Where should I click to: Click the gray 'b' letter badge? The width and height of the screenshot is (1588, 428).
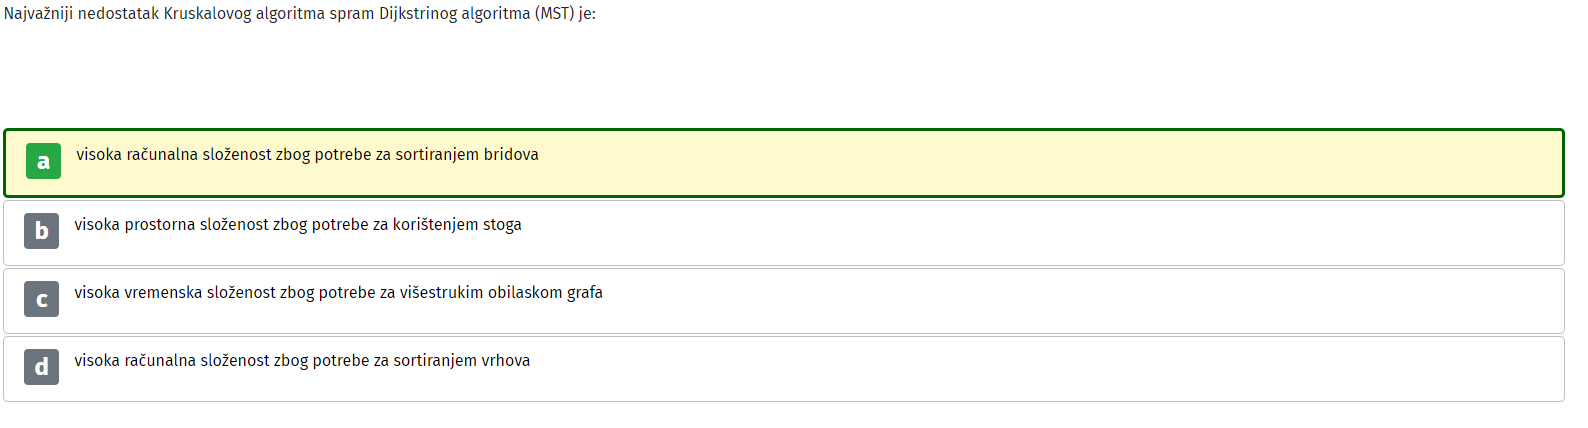[41, 231]
